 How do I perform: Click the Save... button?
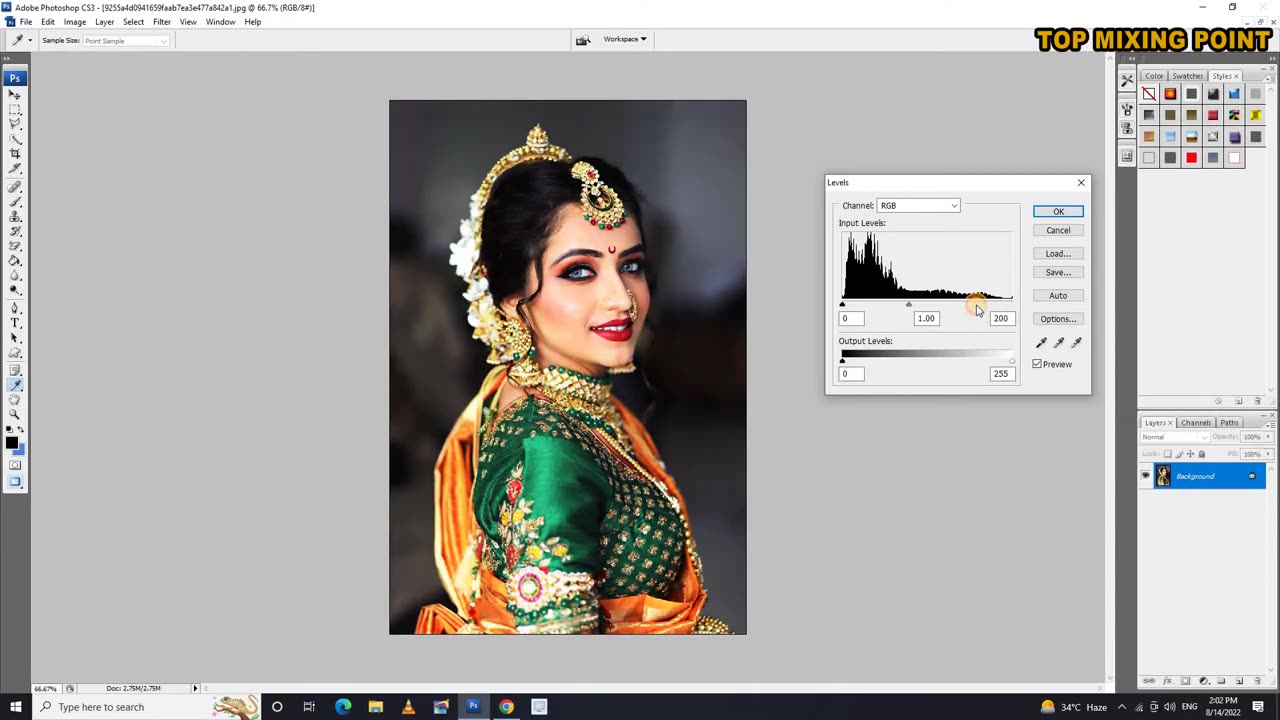(1058, 272)
